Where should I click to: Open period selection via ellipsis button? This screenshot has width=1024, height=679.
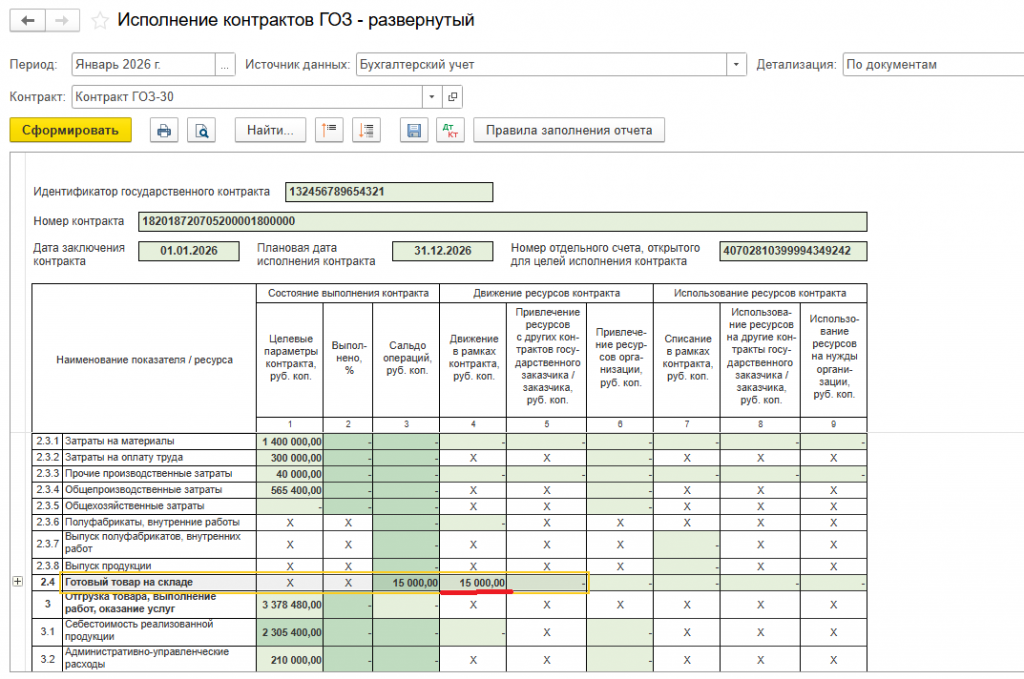tap(225, 65)
